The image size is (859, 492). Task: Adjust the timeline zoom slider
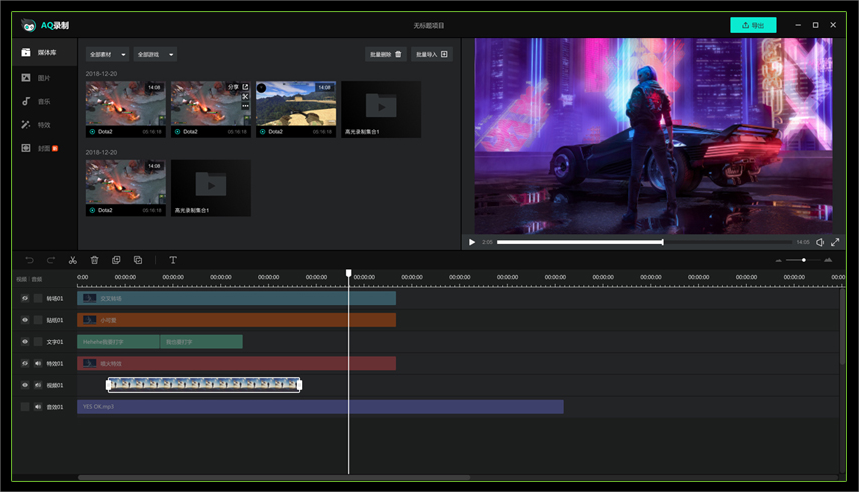[803, 260]
